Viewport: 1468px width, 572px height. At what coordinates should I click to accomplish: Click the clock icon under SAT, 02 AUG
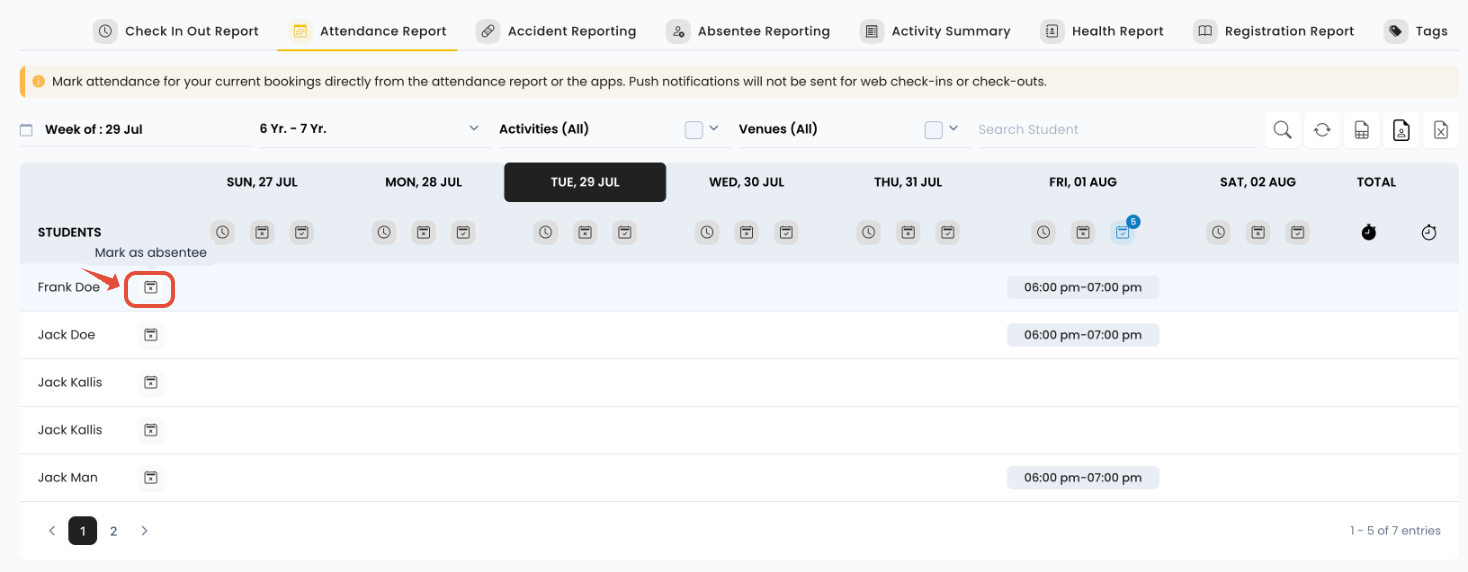click(1218, 232)
